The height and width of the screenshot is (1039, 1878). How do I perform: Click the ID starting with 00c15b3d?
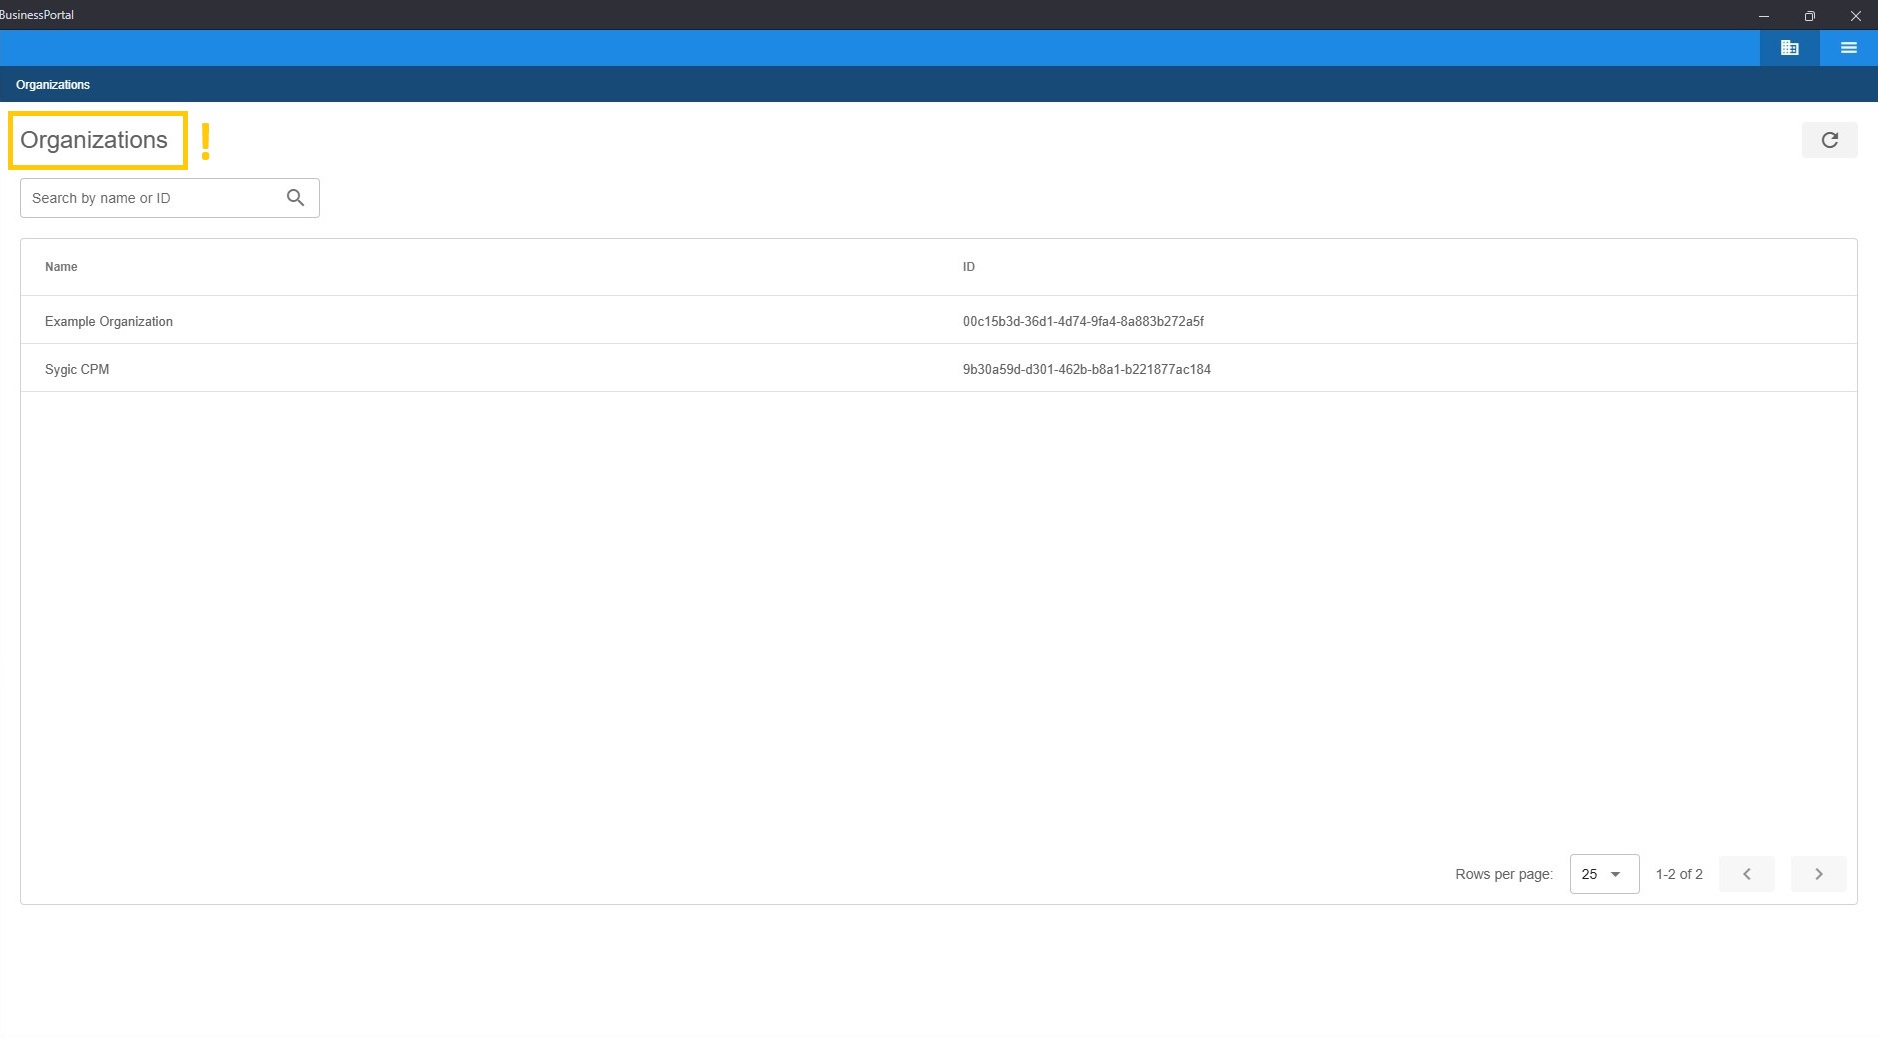(x=1083, y=321)
